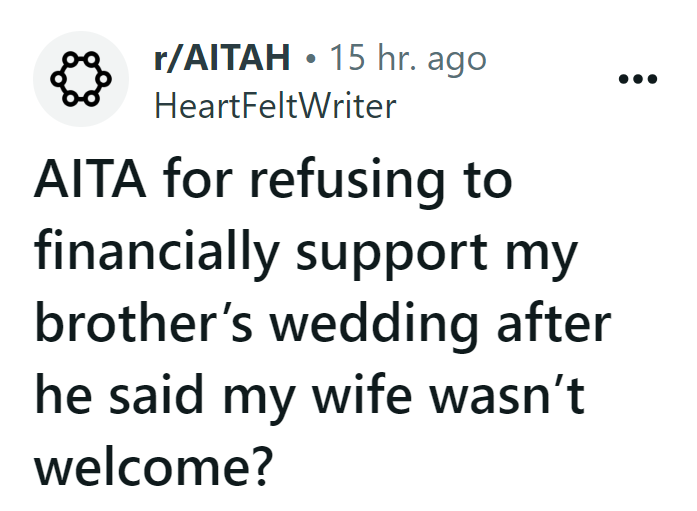The image size is (697, 511).
Task: Open the three-dot post options menu
Action: tap(638, 79)
